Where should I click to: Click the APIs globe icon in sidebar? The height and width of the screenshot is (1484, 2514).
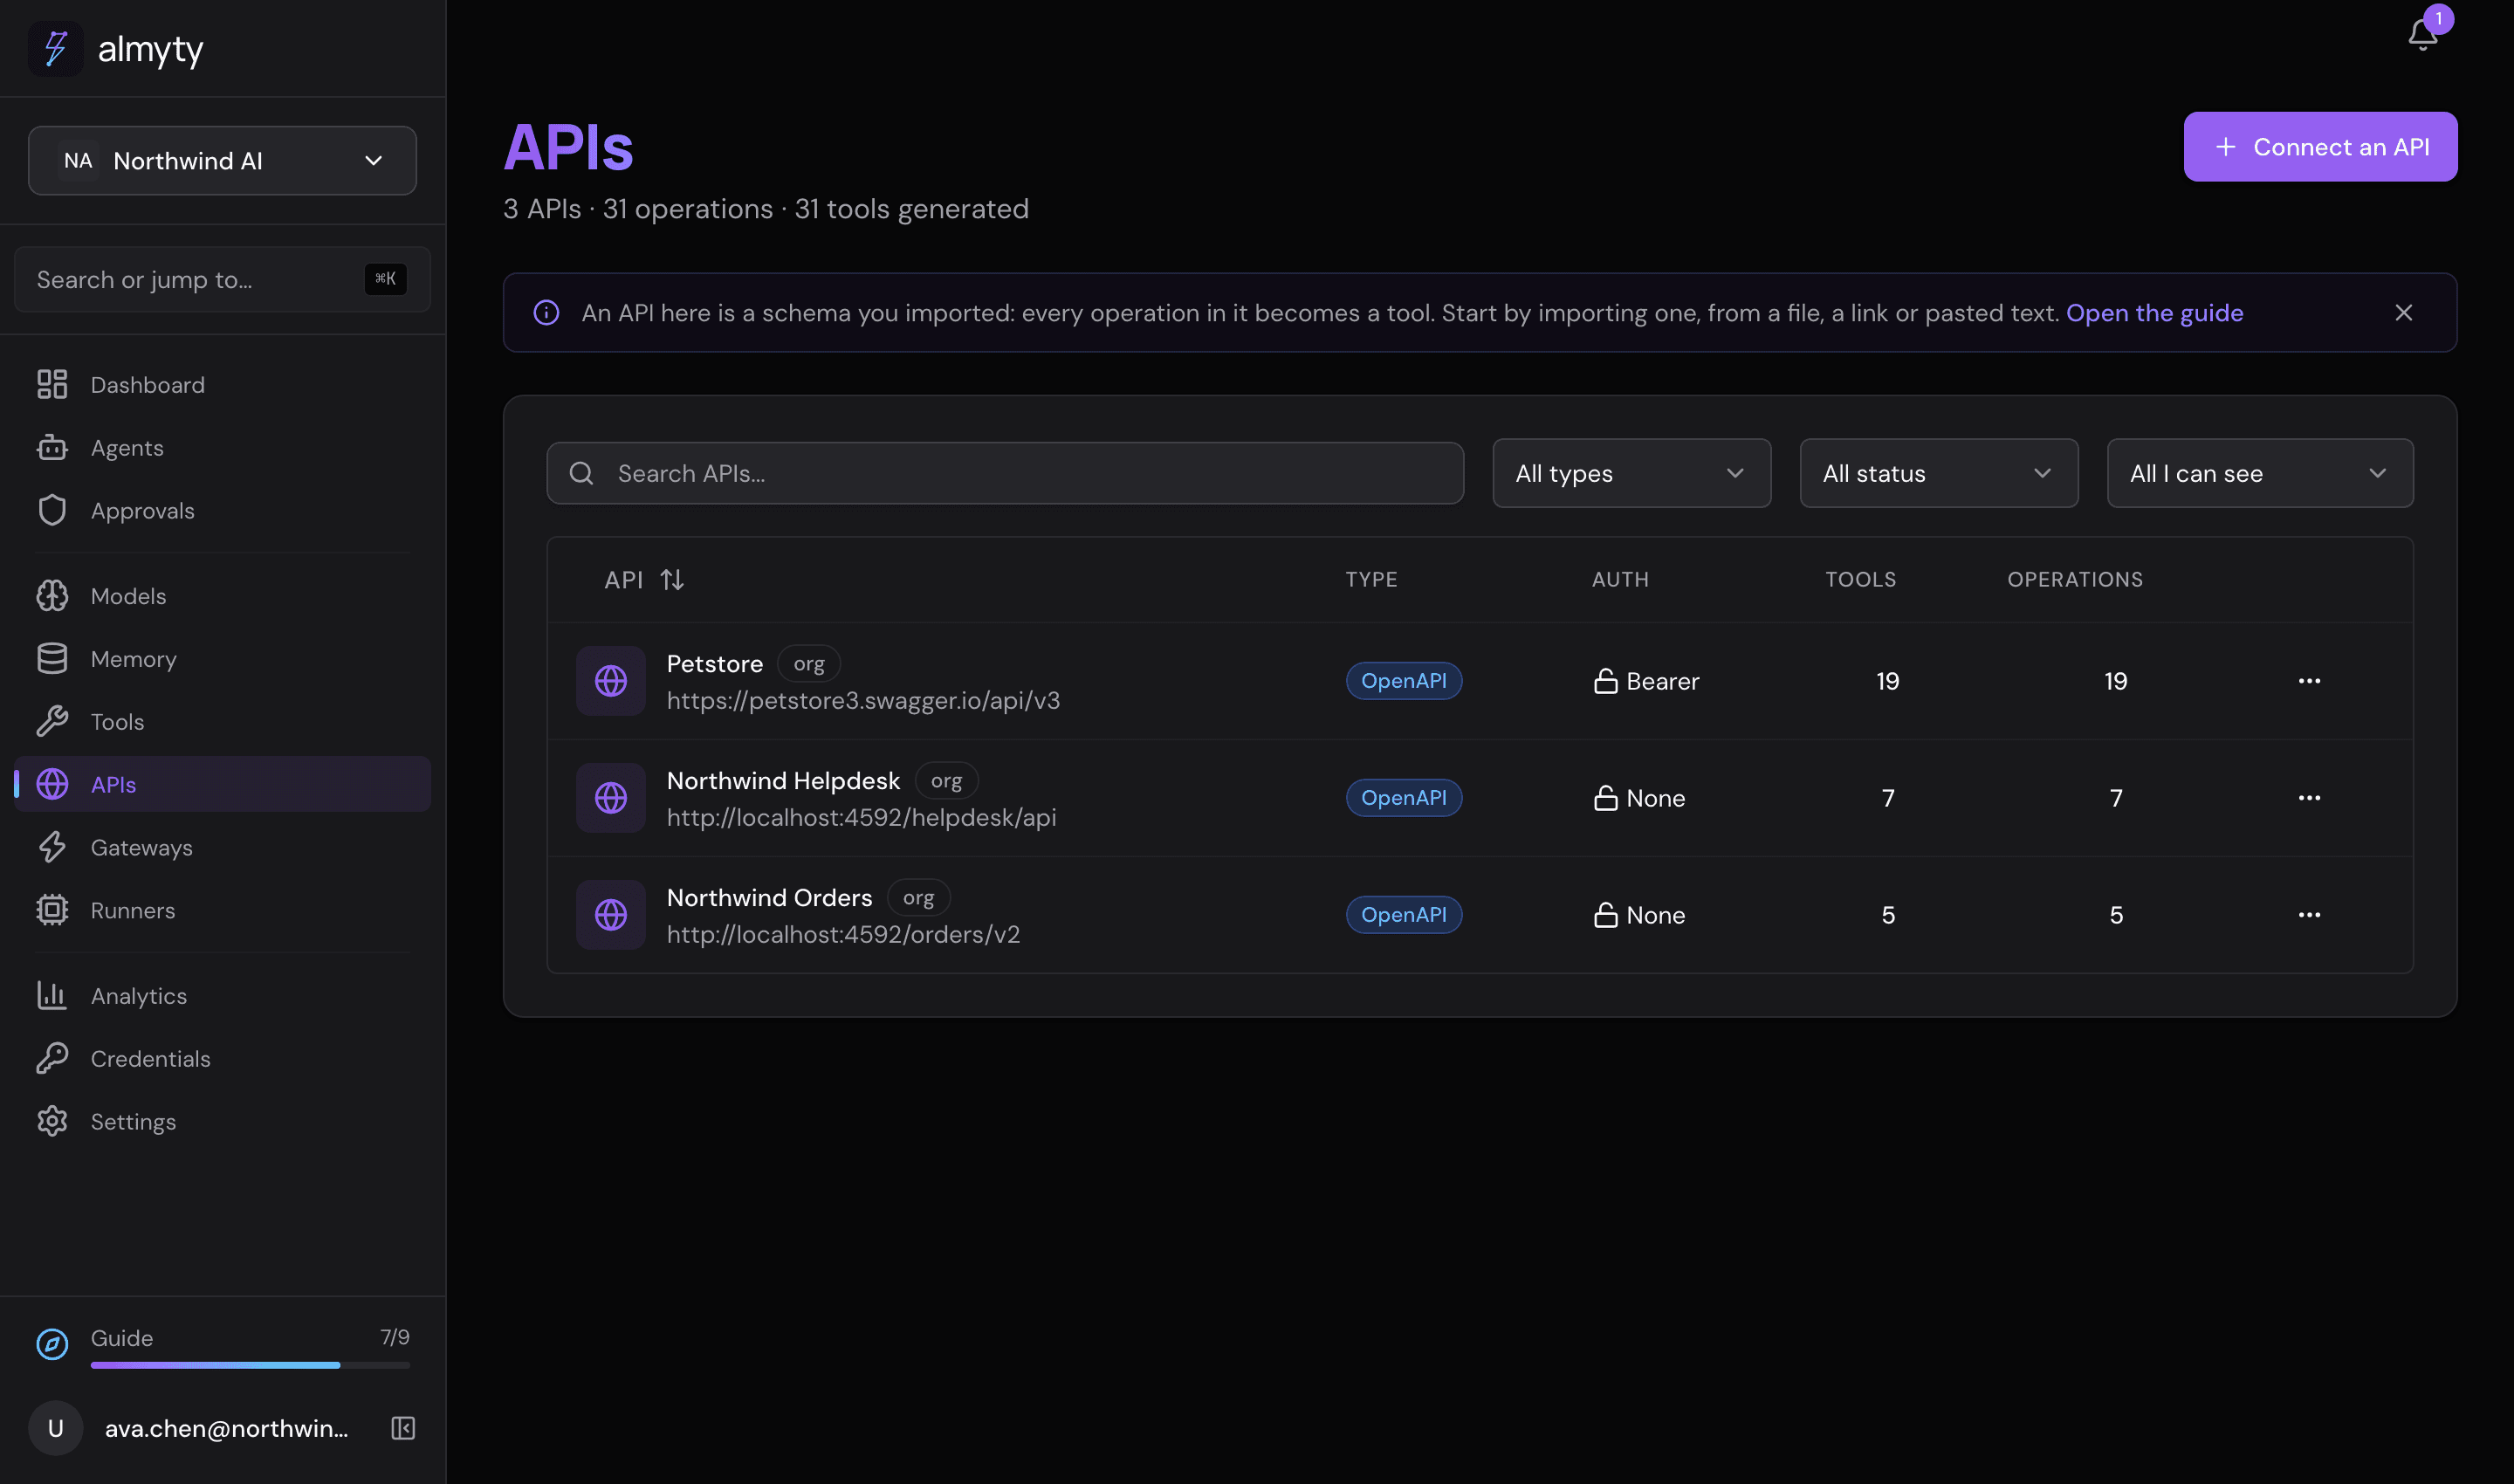pyautogui.click(x=52, y=784)
